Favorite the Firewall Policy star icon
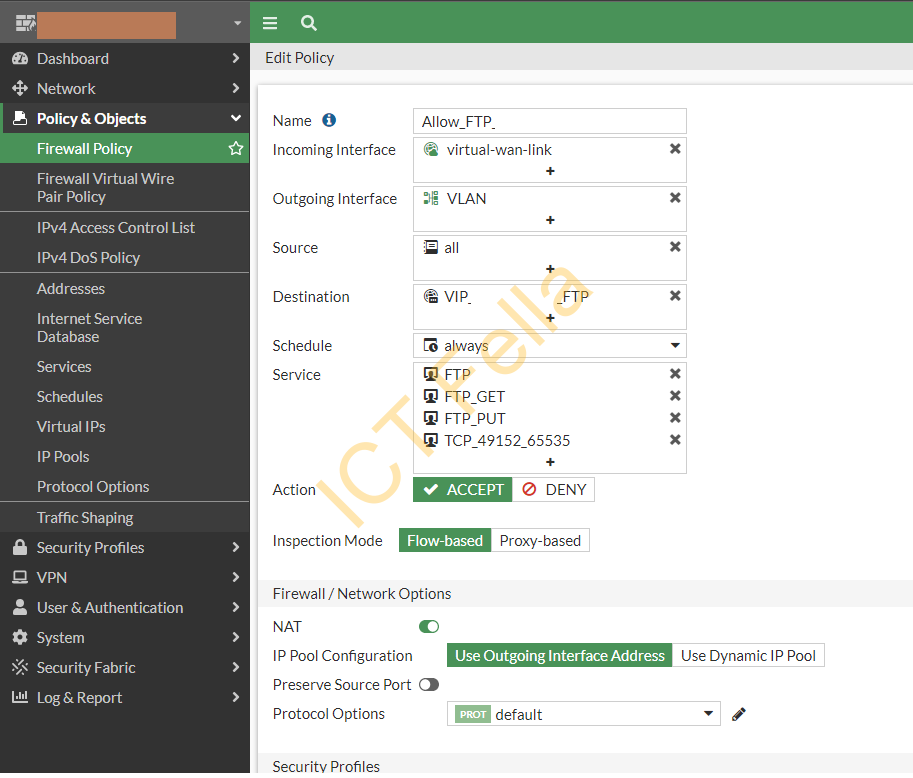 click(x=236, y=148)
